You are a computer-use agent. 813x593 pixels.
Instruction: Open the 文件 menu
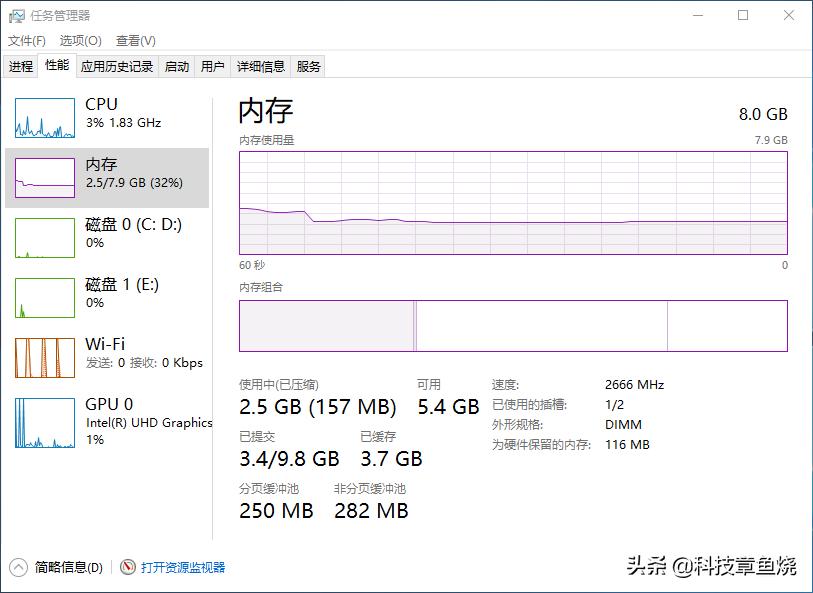(x=25, y=40)
